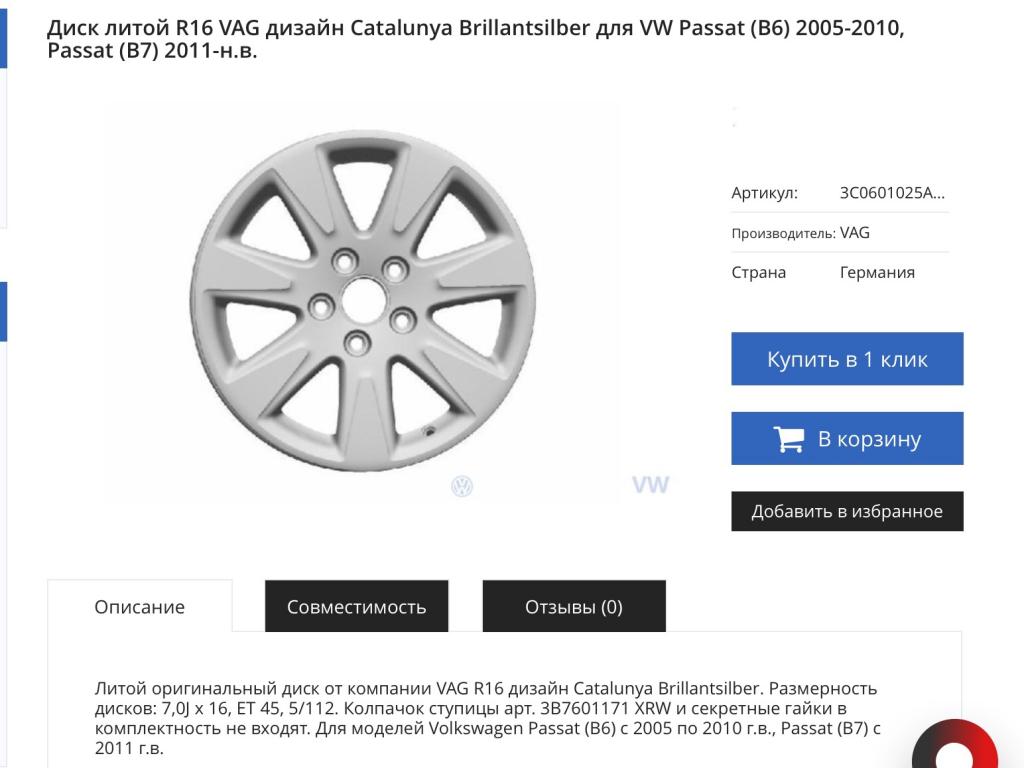This screenshot has height=768, width=1024.
Task: Open the Отзывы (0) tab
Action: (x=574, y=607)
